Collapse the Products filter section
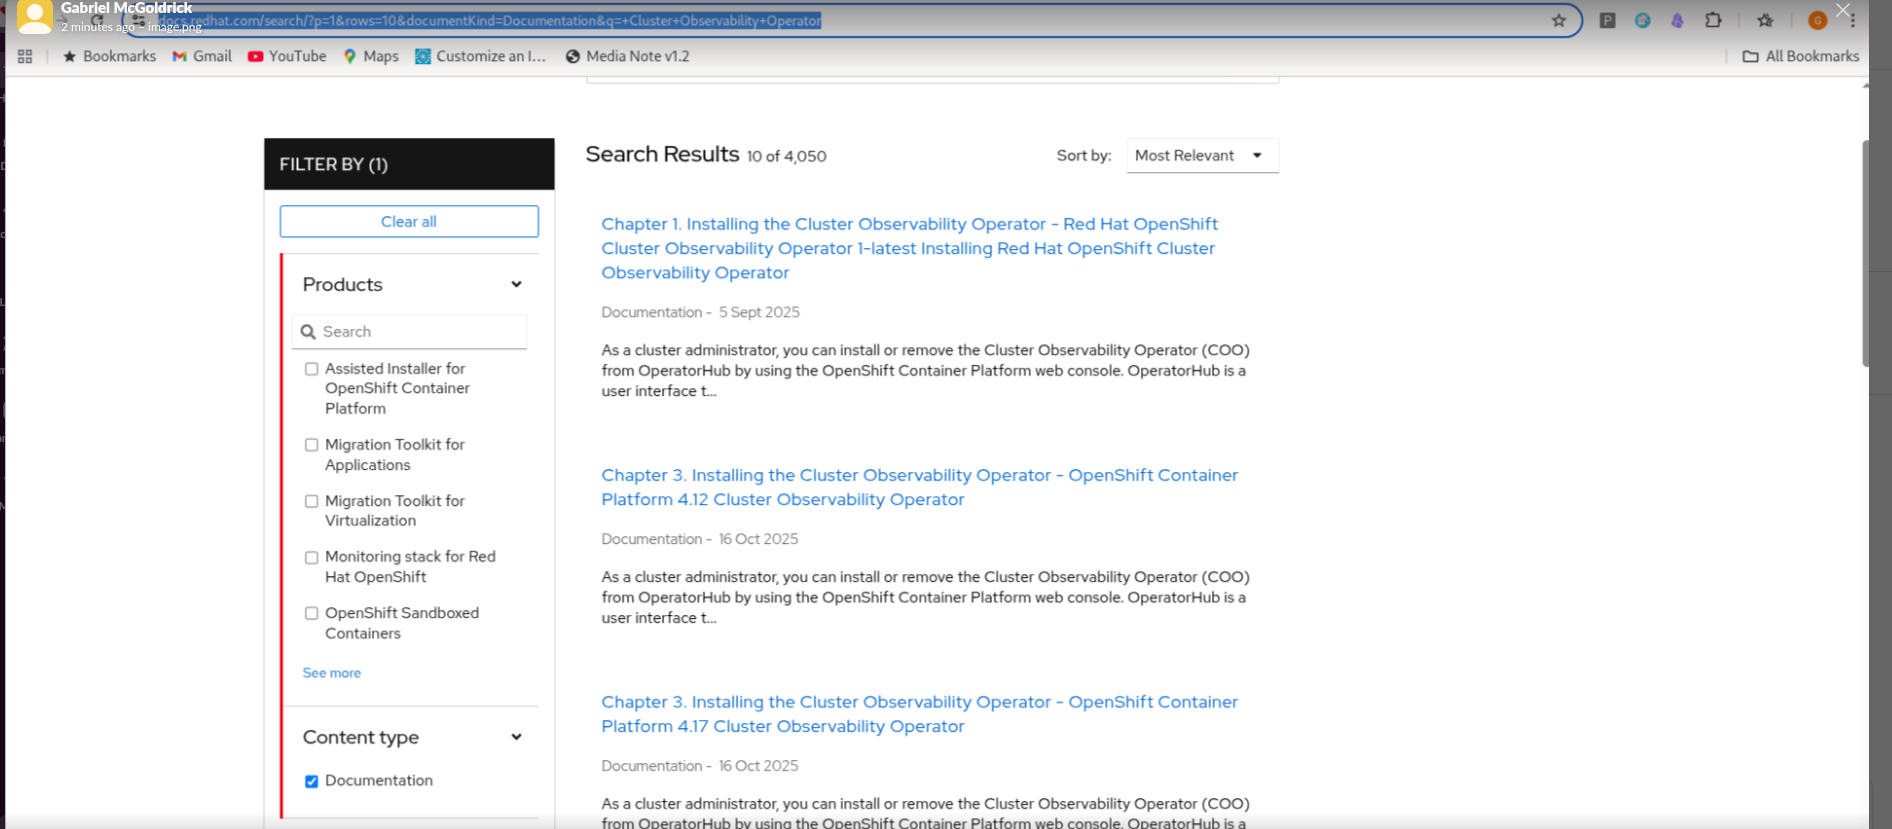Viewport: 1892px width, 829px height. click(x=516, y=285)
